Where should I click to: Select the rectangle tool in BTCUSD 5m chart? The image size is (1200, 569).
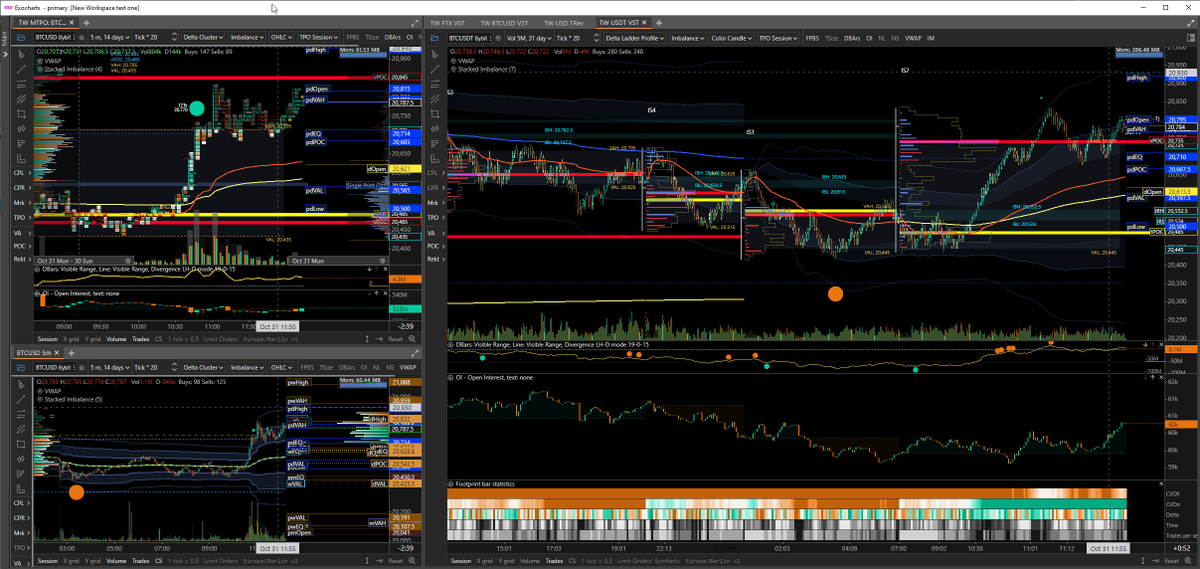(x=20, y=444)
